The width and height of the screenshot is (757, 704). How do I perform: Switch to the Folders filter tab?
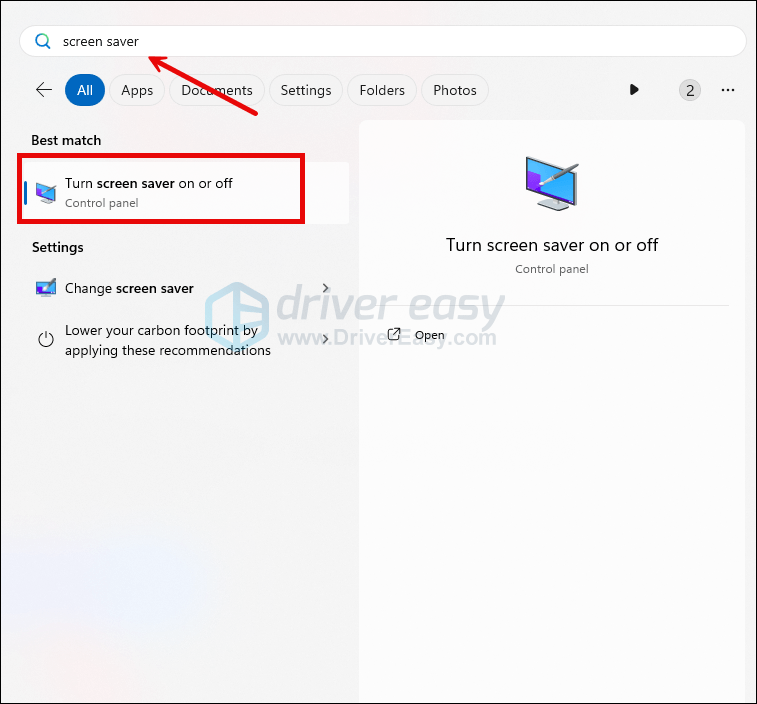point(382,90)
